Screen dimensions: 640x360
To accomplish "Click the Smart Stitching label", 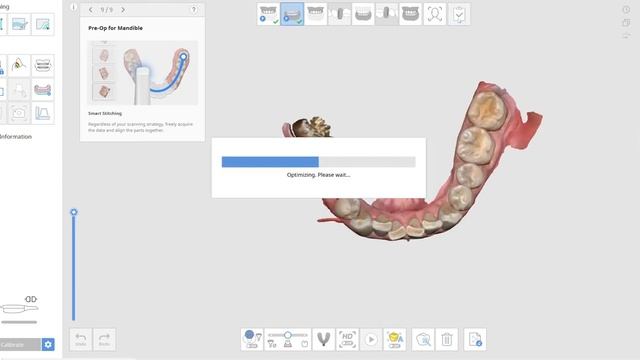I will pyautogui.click(x=105, y=113).
